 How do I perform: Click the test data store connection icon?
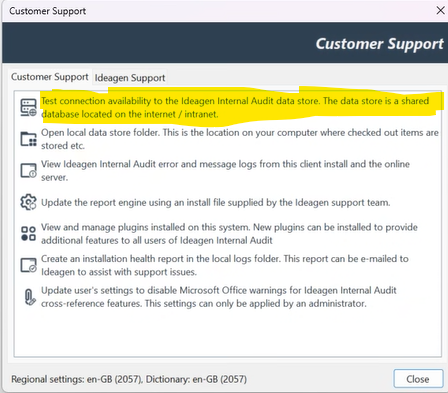(x=28, y=107)
